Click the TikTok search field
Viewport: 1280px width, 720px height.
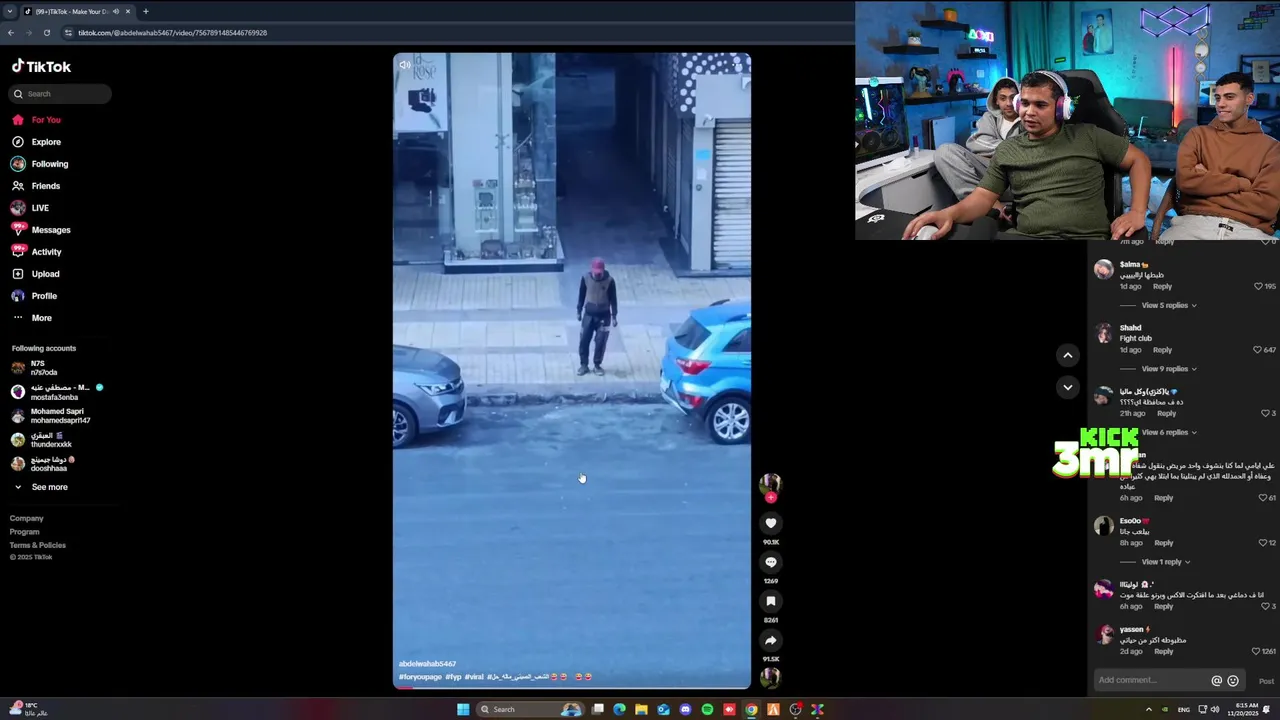click(60, 94)
